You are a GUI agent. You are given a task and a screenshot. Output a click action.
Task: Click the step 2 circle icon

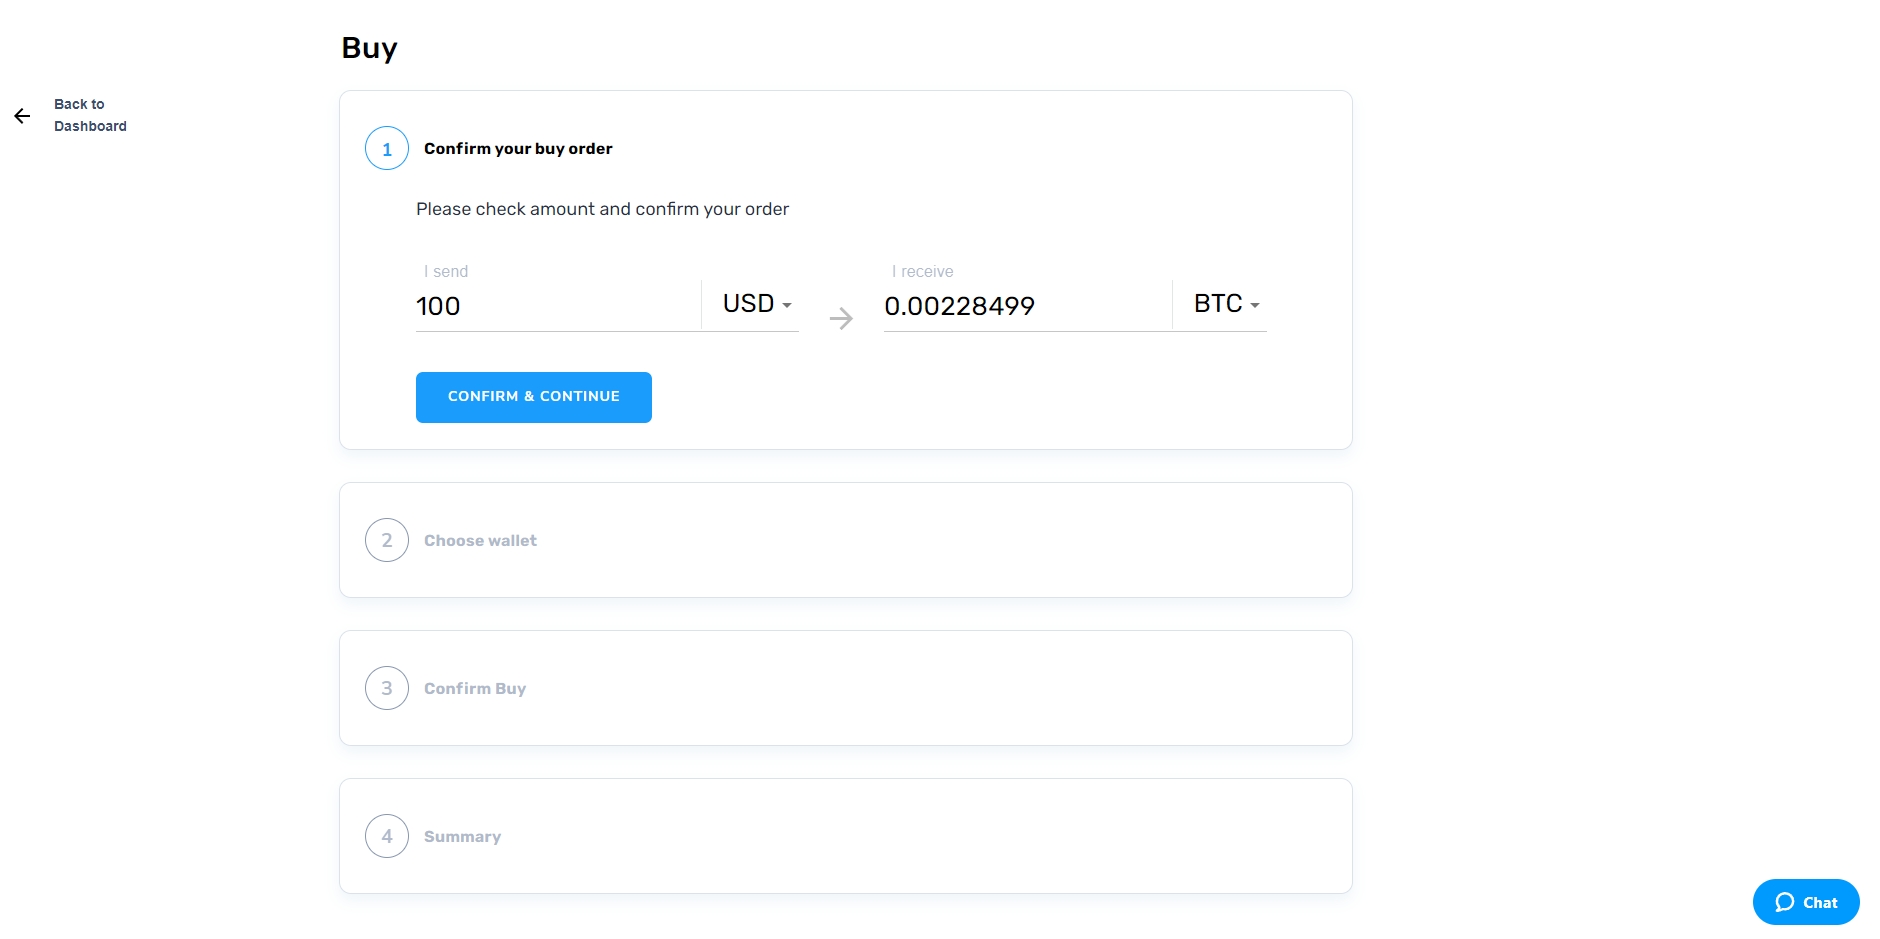387,540
